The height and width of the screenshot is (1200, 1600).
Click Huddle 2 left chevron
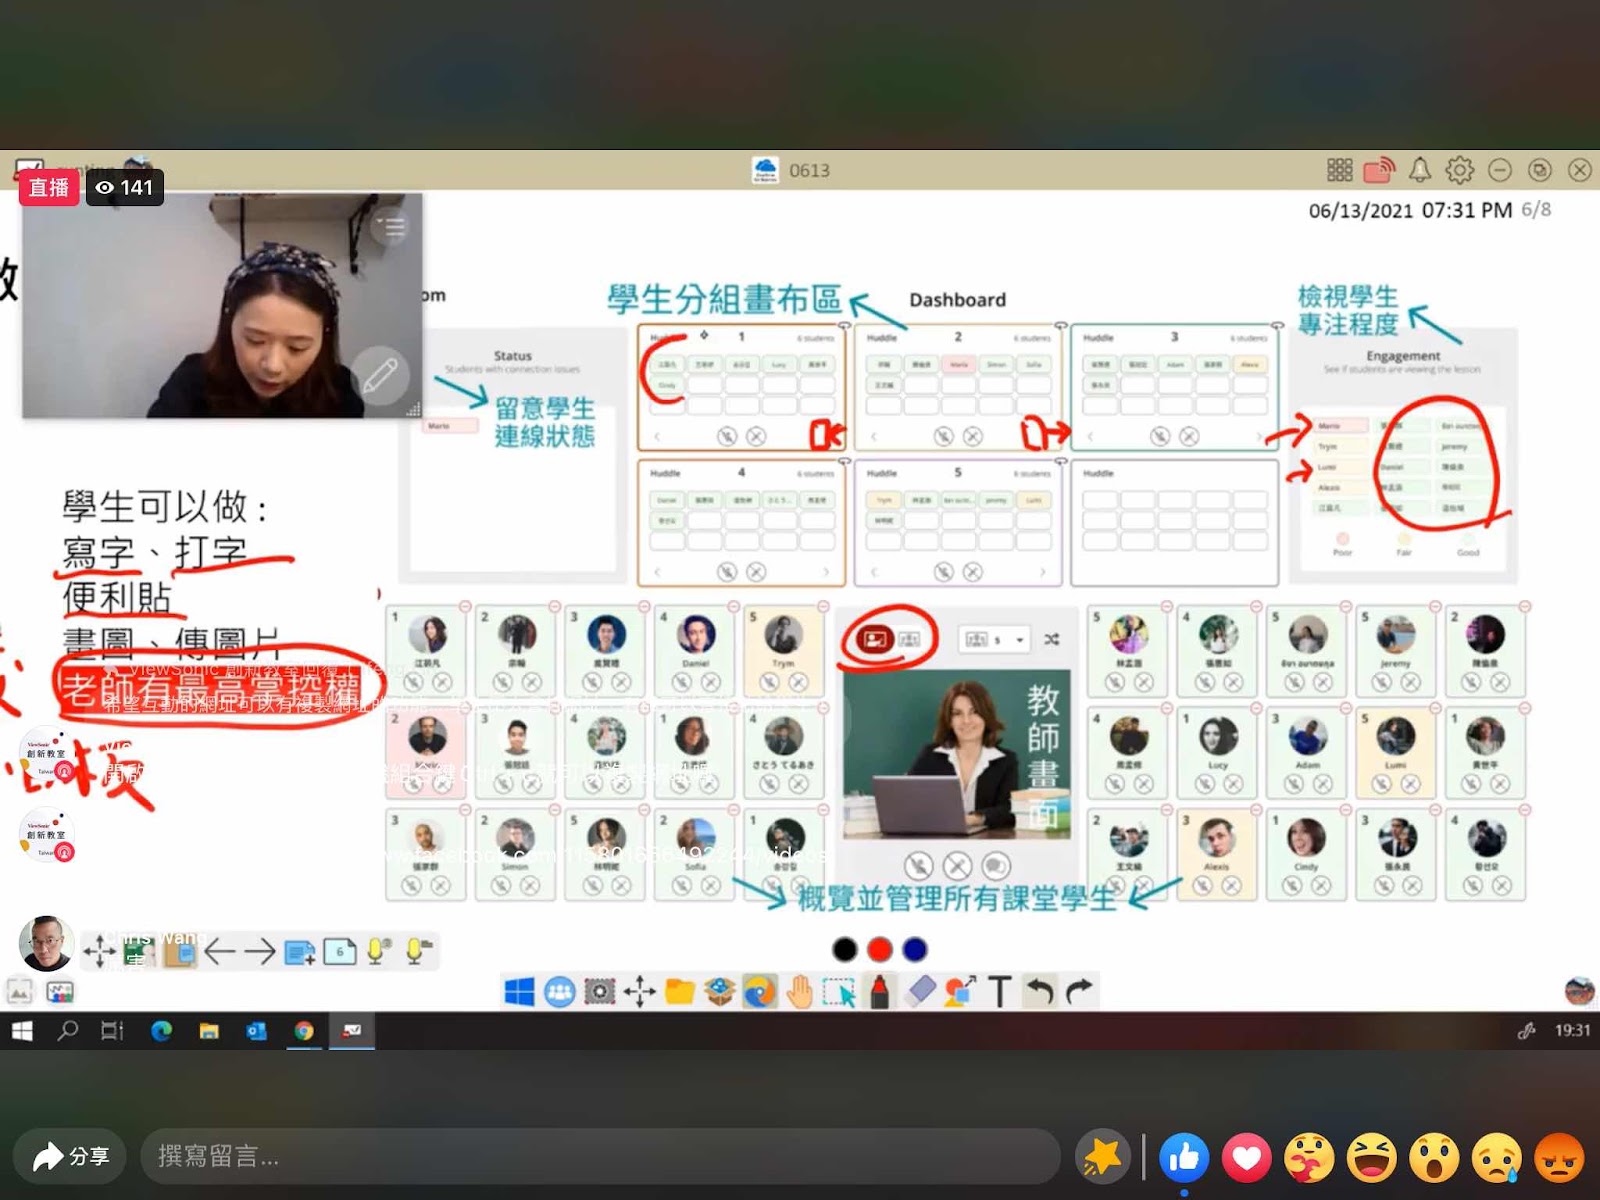pyautogui.click(x=874, y=437)
